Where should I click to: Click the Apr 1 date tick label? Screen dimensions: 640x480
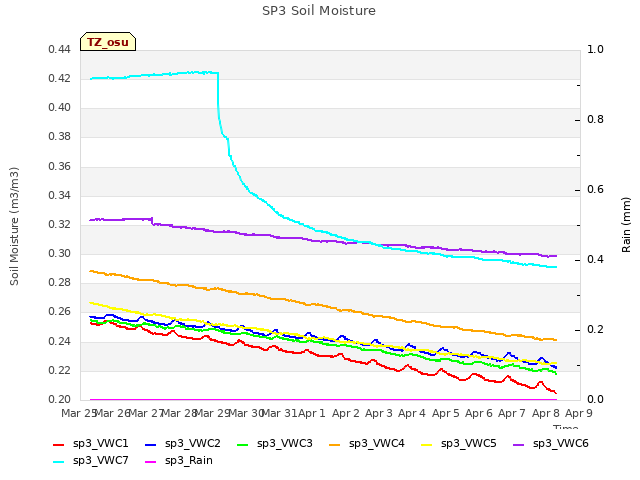point(312,413)
